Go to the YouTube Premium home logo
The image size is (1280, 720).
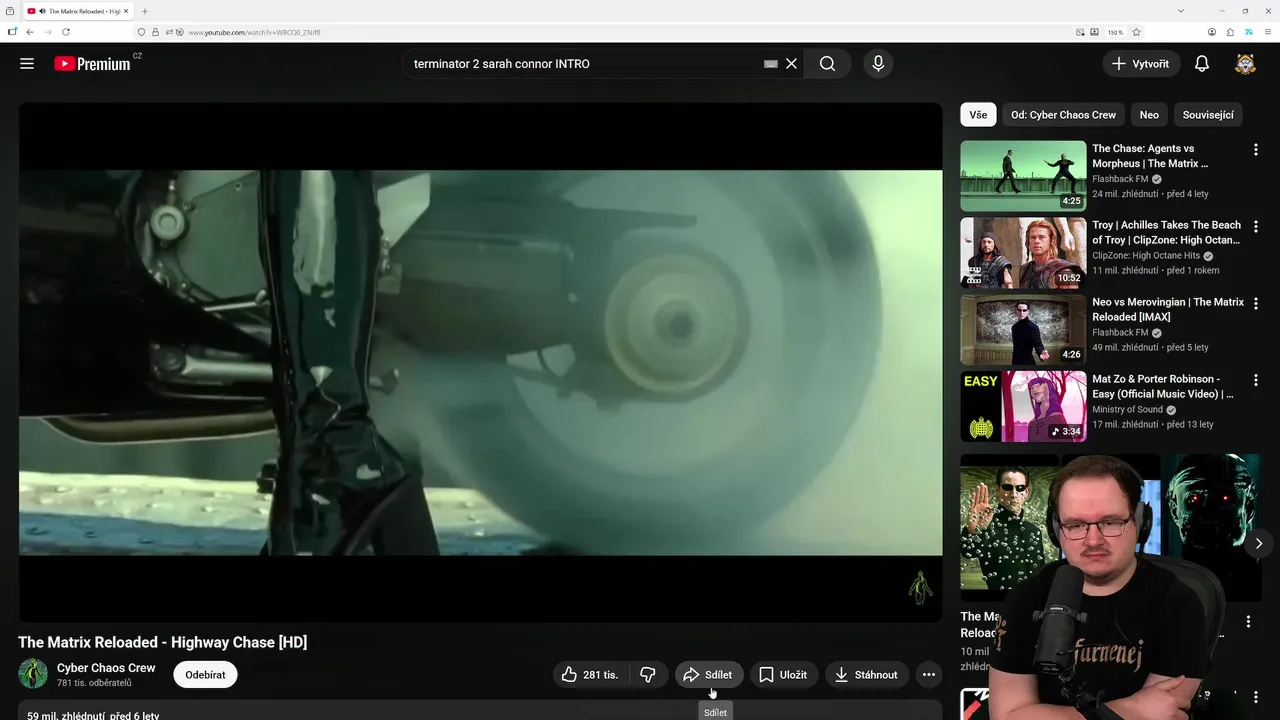92,64
